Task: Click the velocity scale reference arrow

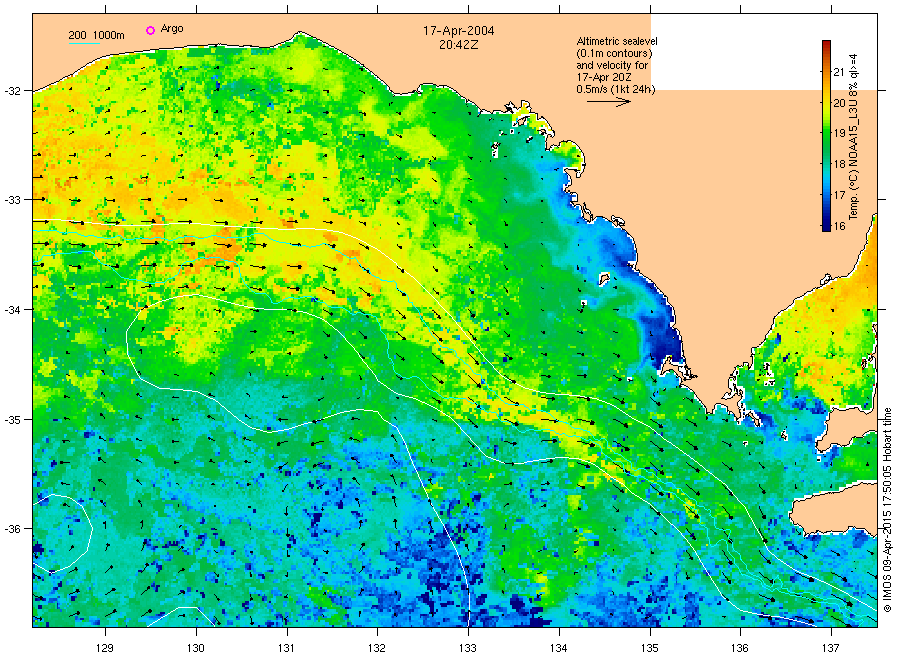Action: [608, 102]
